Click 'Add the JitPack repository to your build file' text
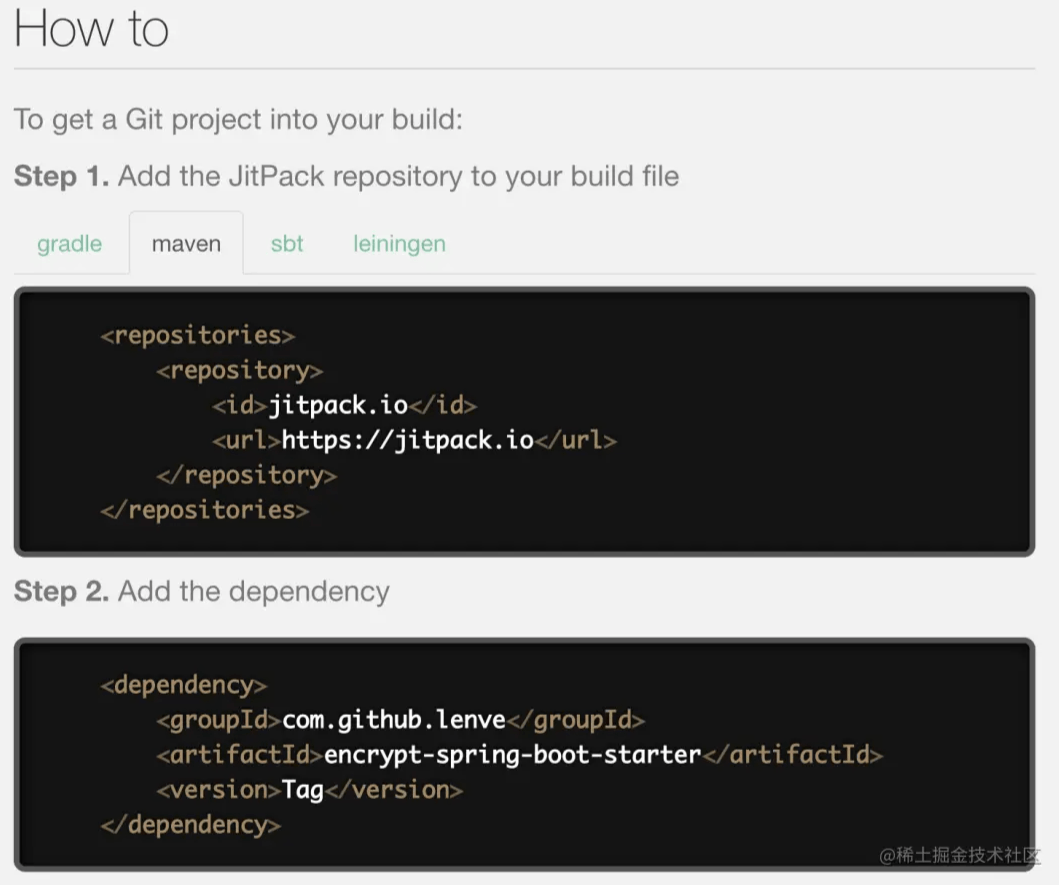The height and width of the screenshot is (885, 1059). (398, 176)
